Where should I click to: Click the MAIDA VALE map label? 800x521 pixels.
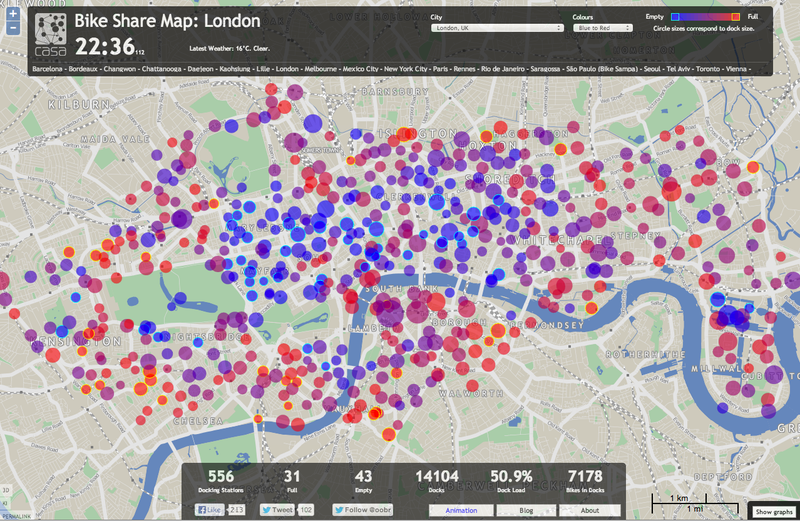pos(115,139)
